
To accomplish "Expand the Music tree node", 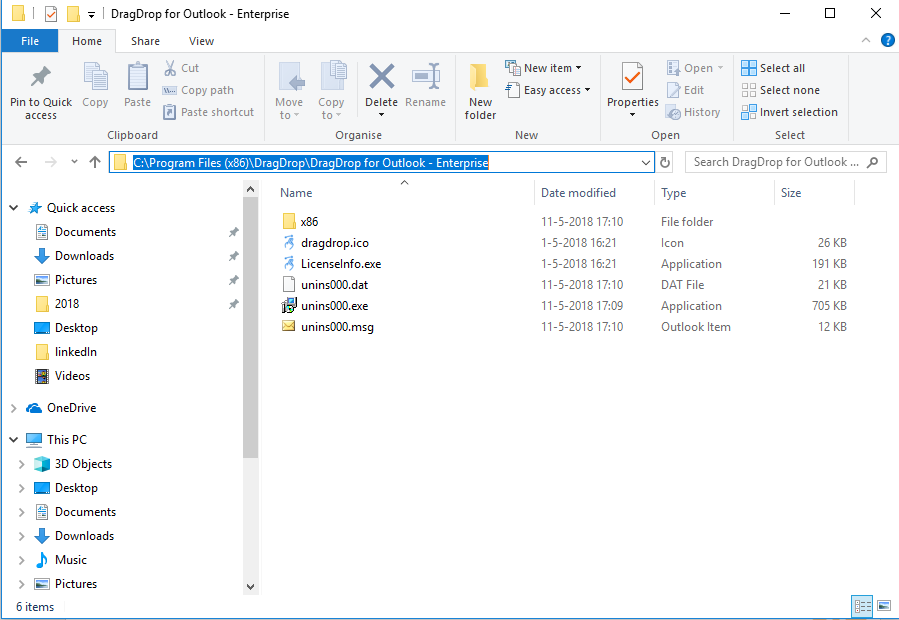I will [21, 560].
